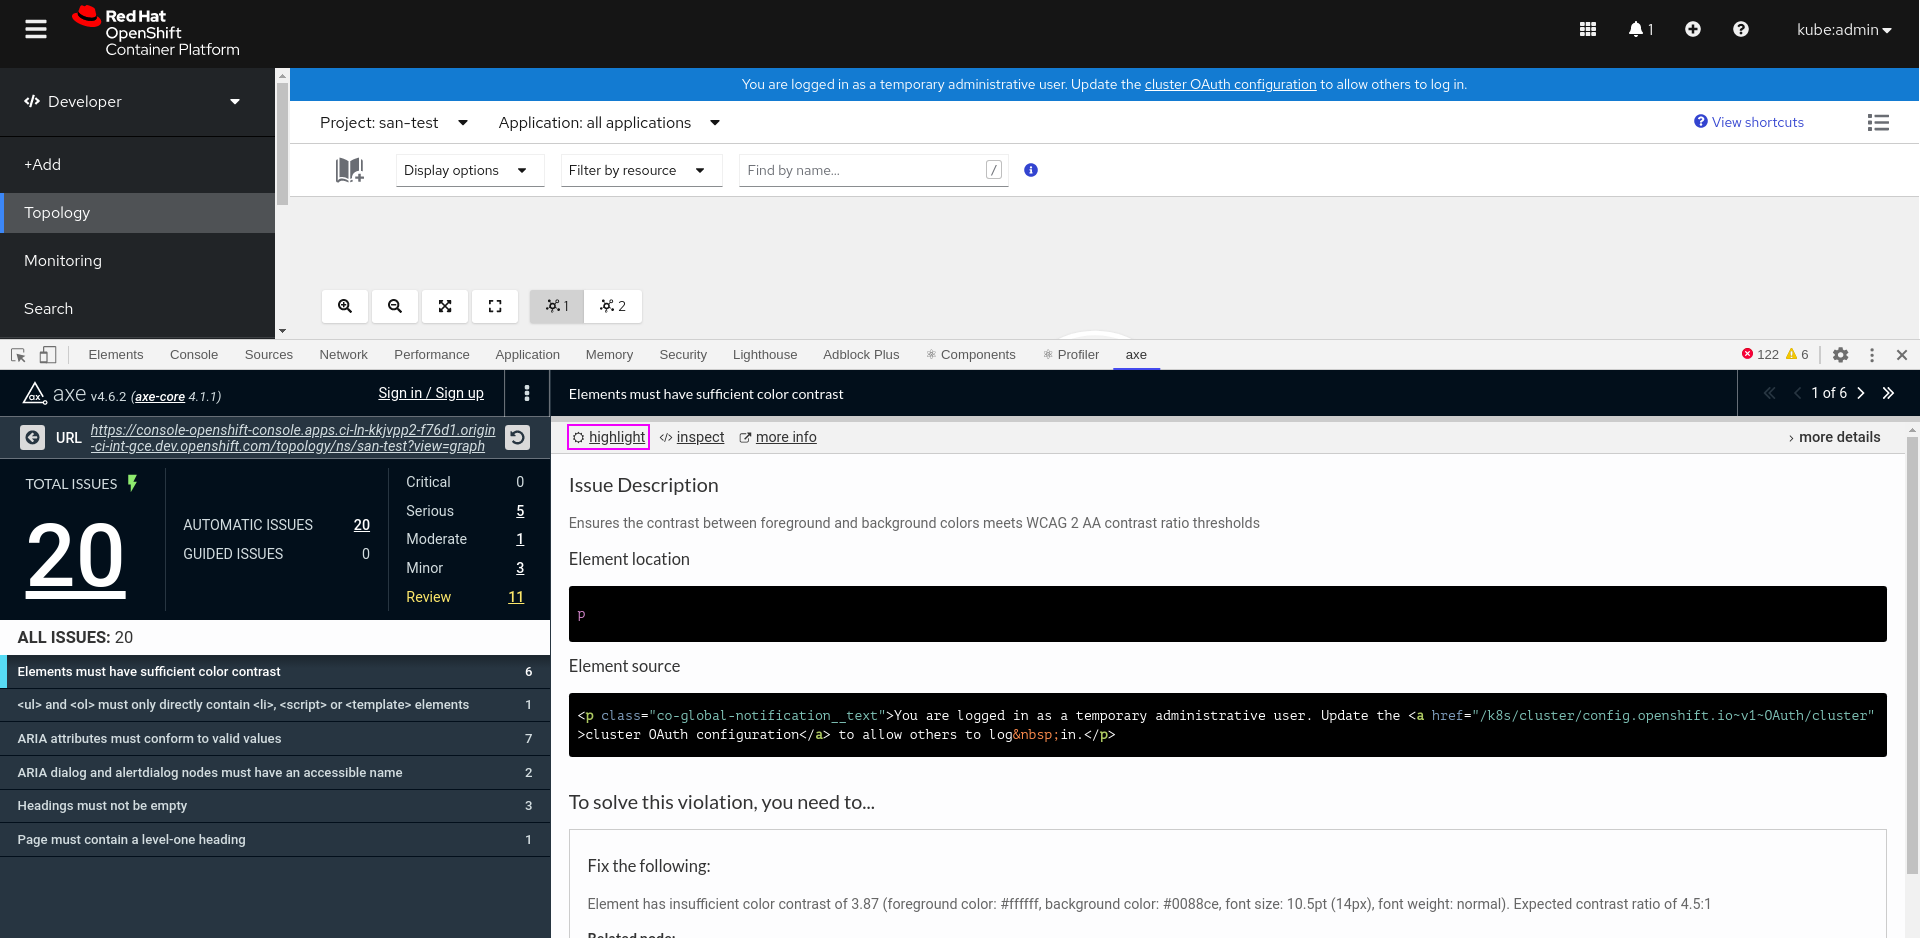The image size is (1920, 938).
Task: Open the axe extension options menu
Action: (527, 393)
